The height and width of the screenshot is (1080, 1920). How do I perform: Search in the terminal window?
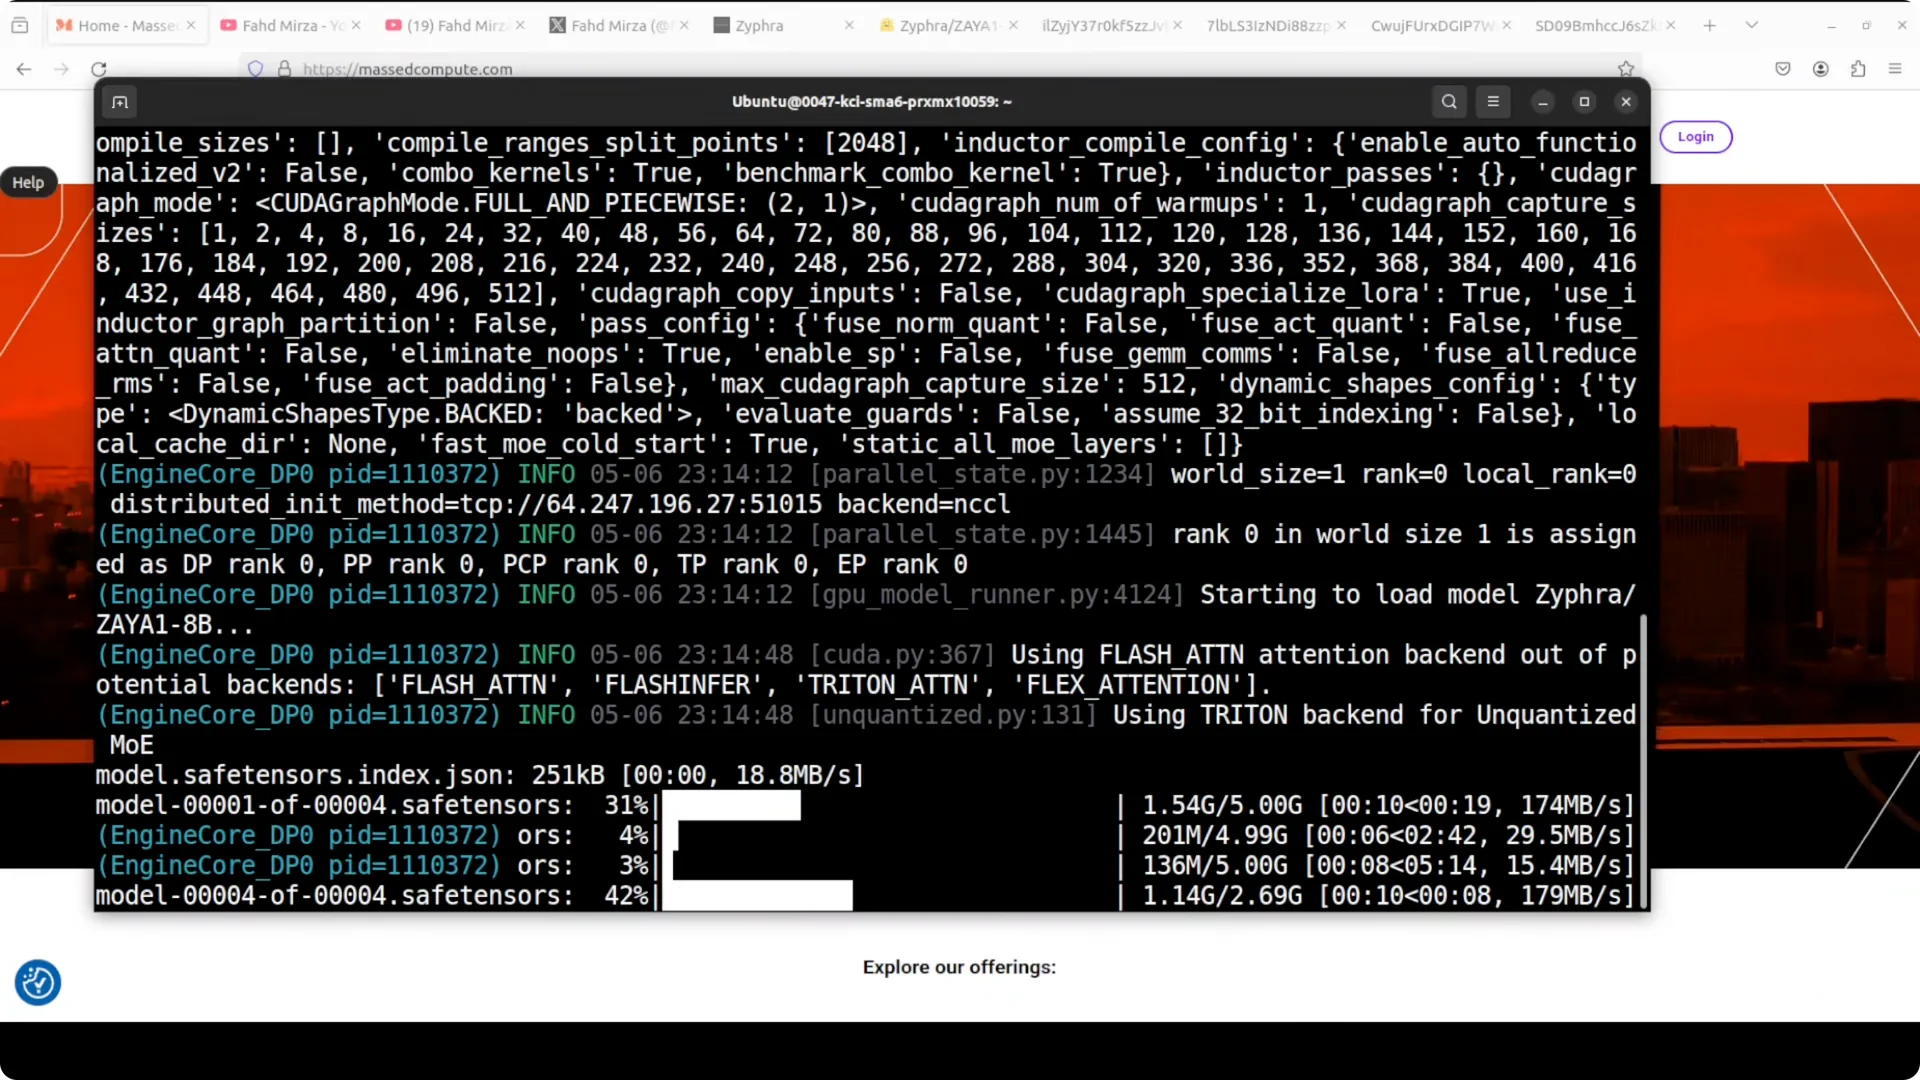pyautogui.click(x=1449, y=102)
